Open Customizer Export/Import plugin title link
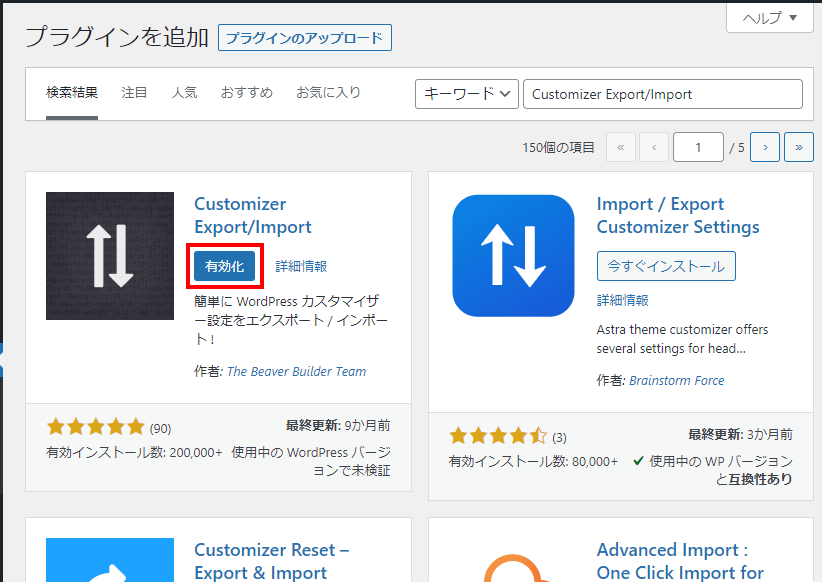Image resolution: width=822 pixels, height=582 pixels. click(253, 215)
